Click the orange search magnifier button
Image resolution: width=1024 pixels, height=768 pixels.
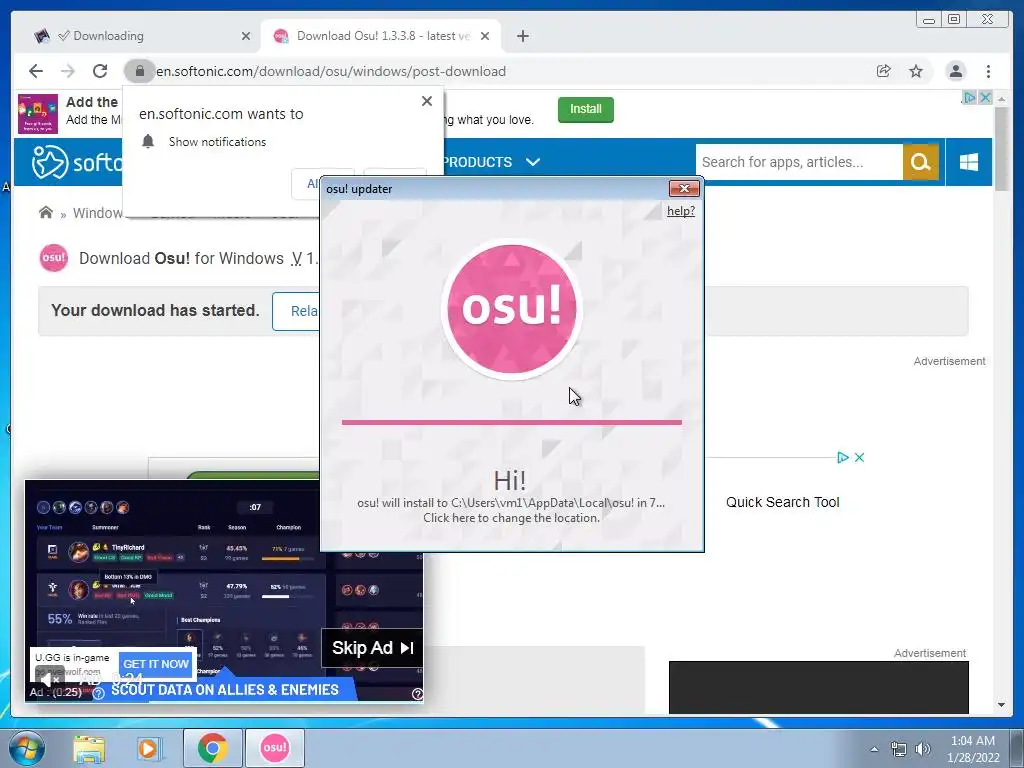click(921, 162)
